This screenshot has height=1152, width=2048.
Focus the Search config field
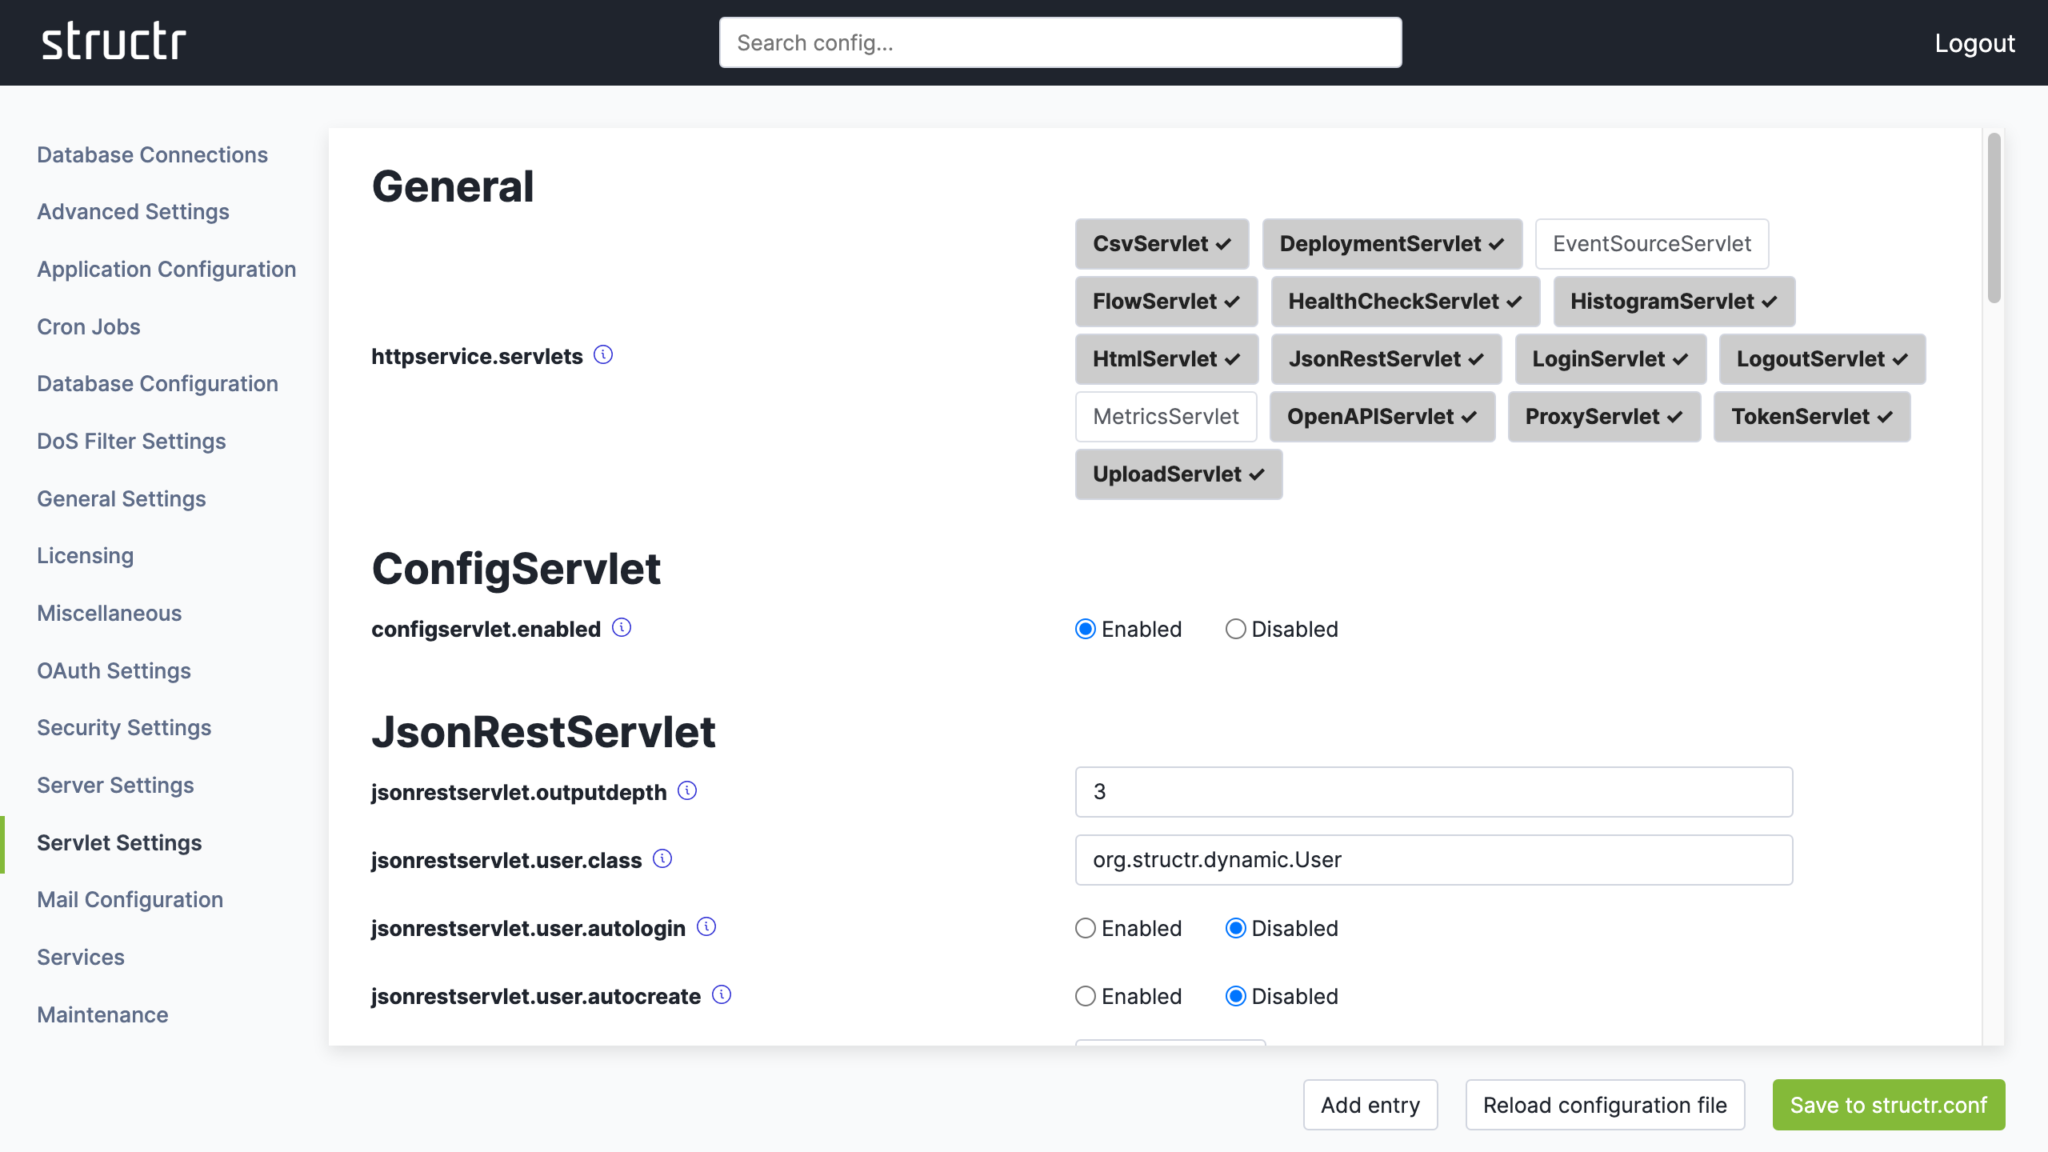1060,43
